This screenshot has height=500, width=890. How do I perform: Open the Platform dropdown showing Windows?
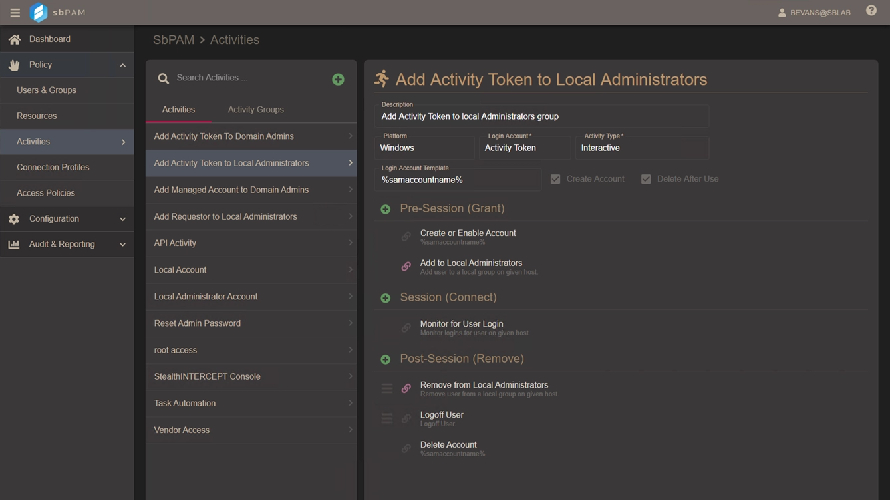[x=424, y=148]
